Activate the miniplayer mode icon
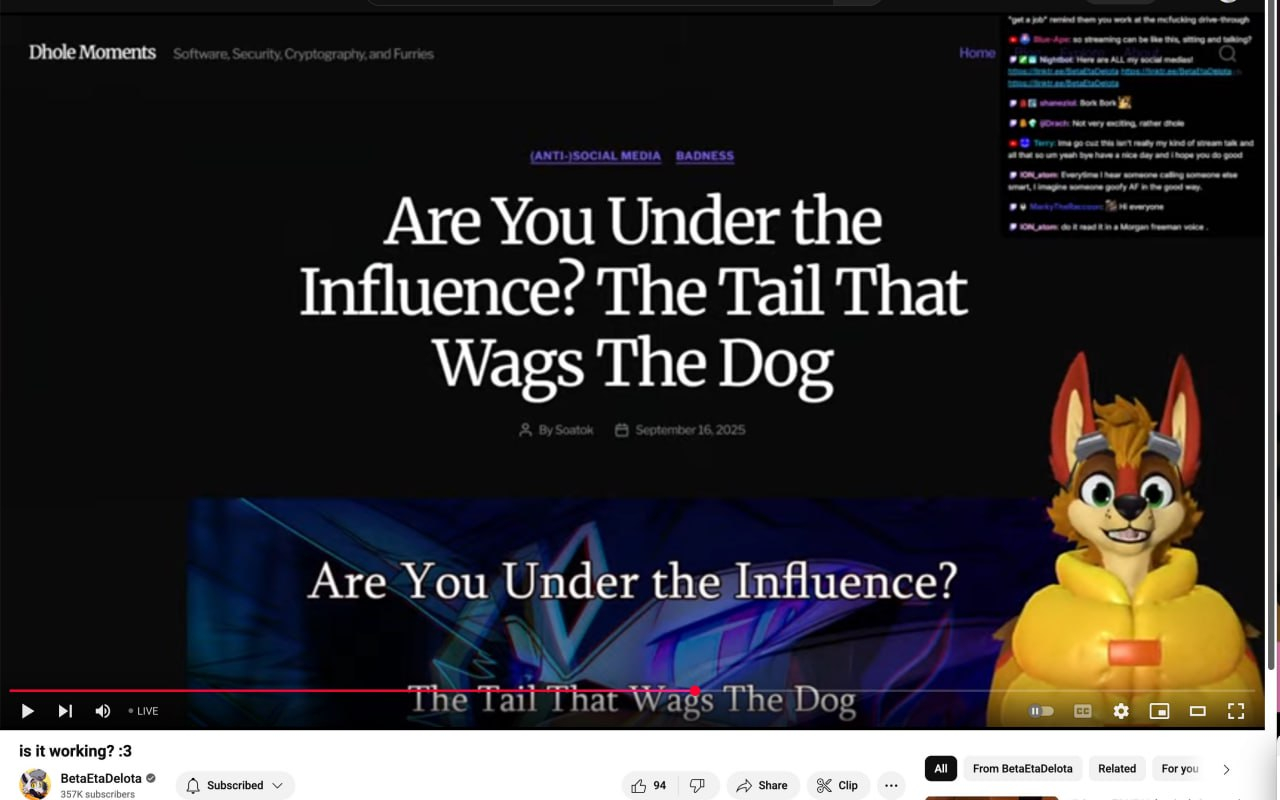1280x800 pixels. click(x=1159, y=711)
